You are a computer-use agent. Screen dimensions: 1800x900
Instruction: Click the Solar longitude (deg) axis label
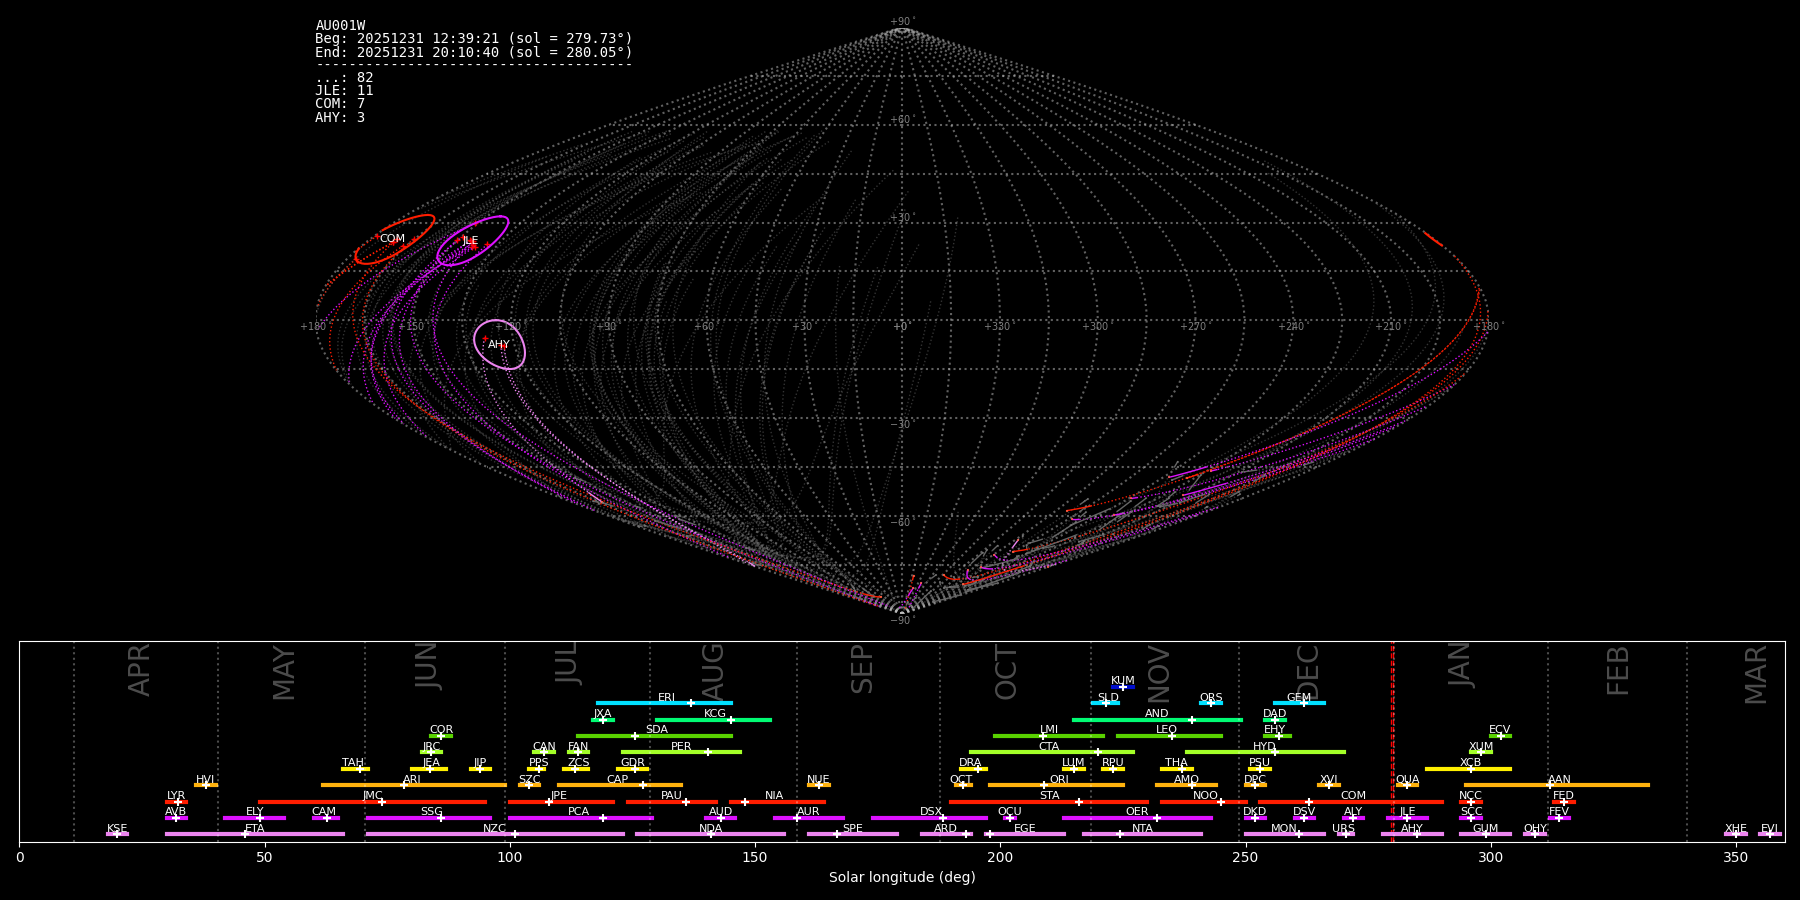point(901,878)
